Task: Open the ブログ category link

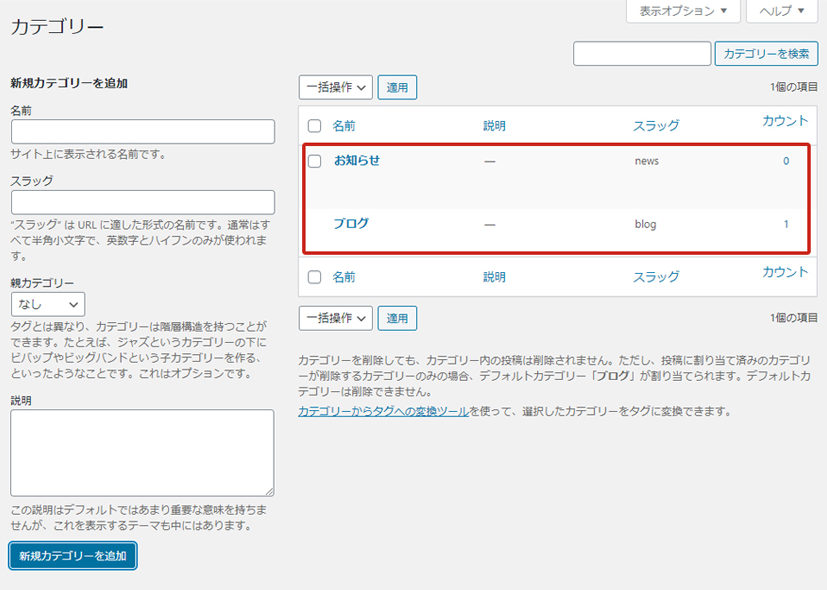Action: [x=351, y=223]
